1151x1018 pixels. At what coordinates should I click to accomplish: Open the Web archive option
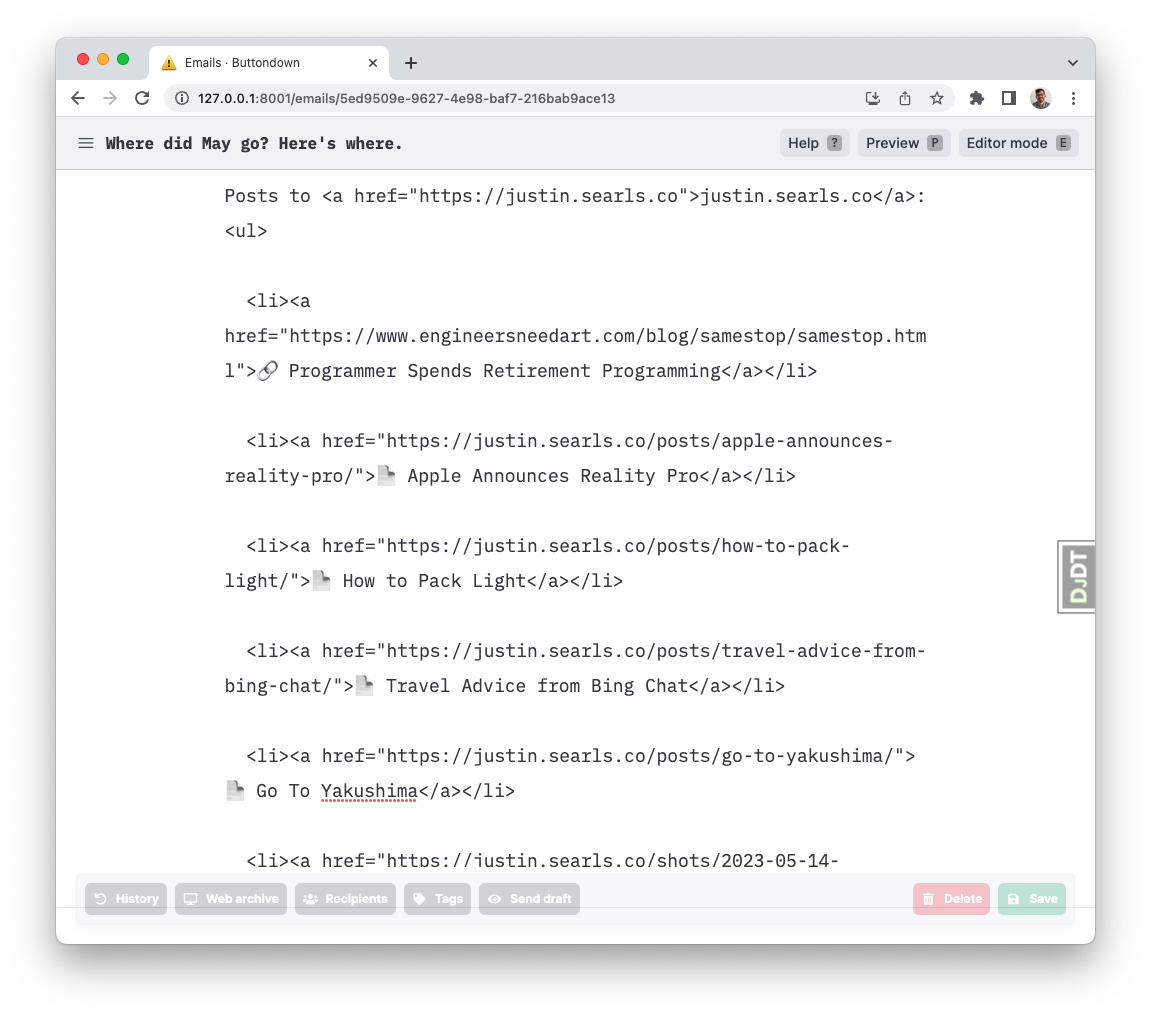pos(231,899)
